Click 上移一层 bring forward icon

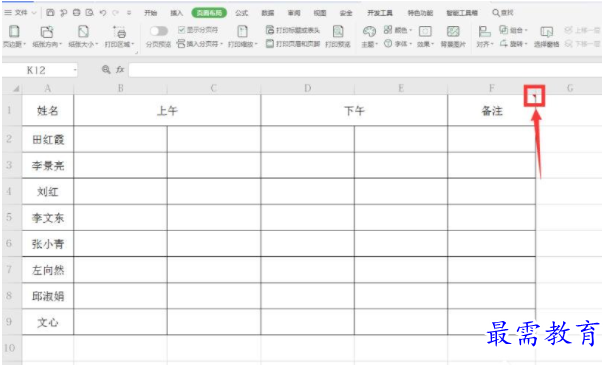(x=568, y=30)
